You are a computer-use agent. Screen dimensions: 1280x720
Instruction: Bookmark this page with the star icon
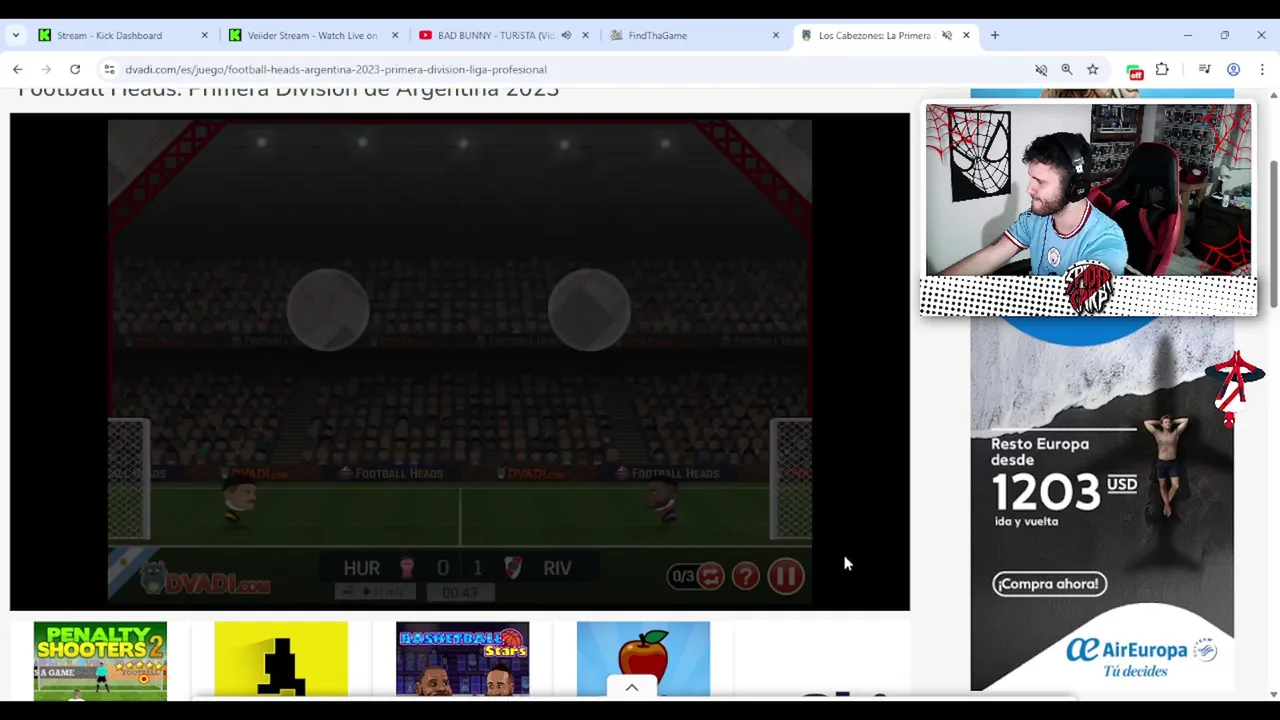pyautogui.click(x=1093, y=69)
